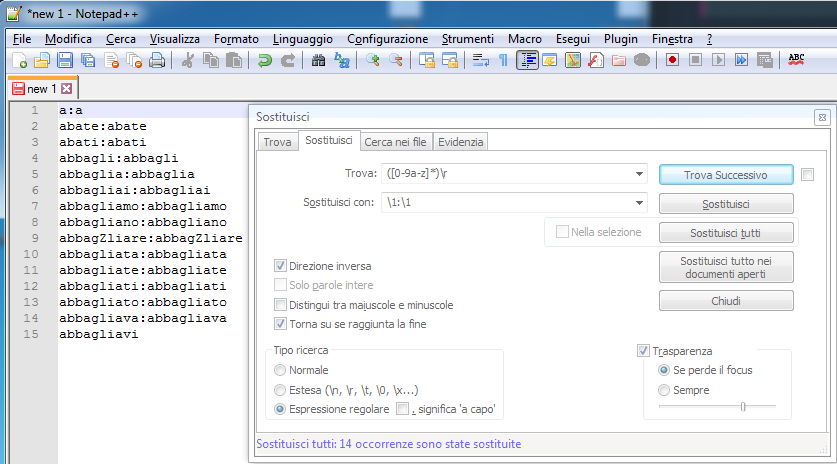Click the New file toolbar icon

point(20,60)
